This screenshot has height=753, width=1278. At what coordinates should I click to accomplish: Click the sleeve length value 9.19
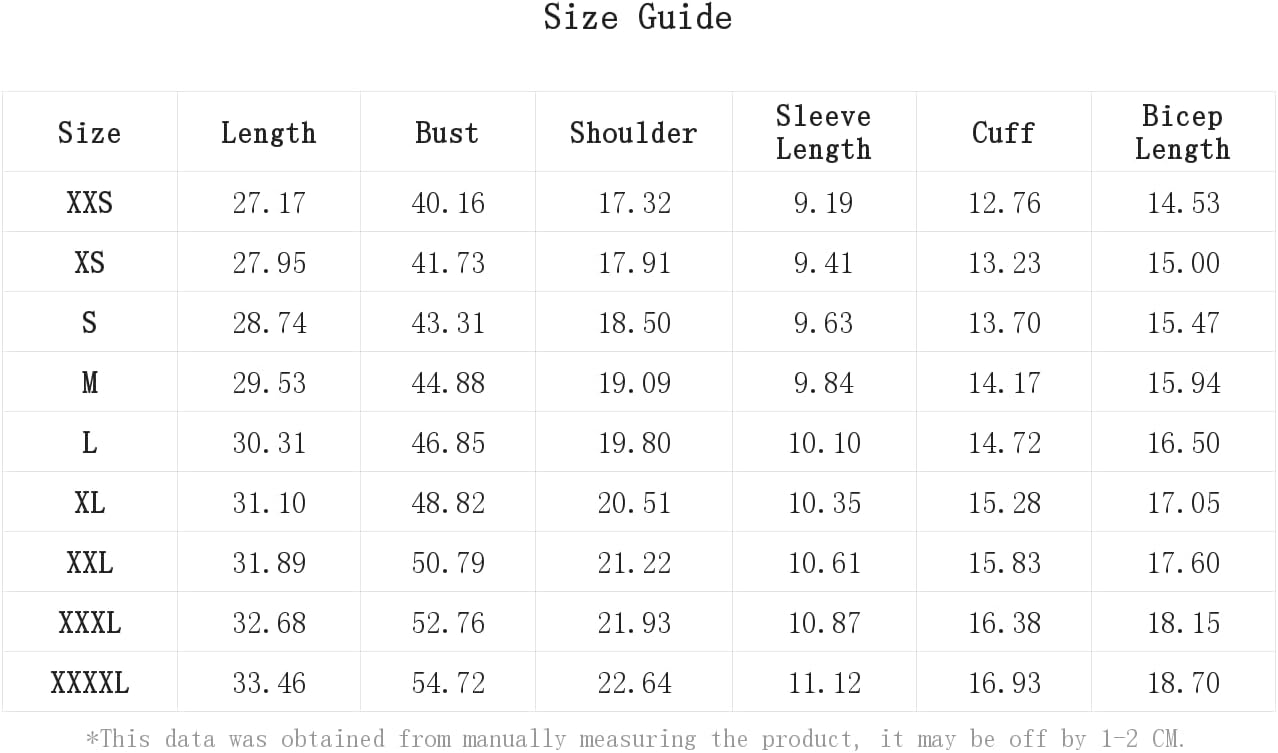(824, 203)
